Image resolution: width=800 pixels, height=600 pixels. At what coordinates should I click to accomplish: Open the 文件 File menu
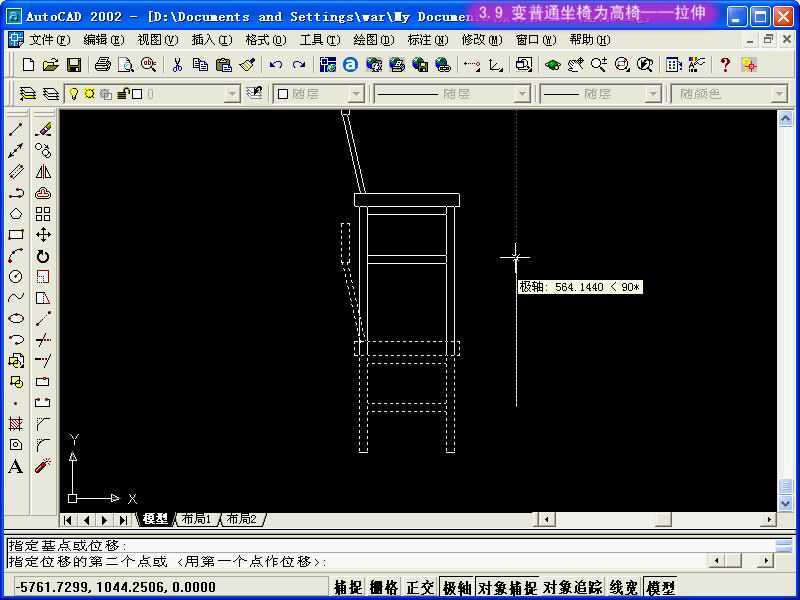click(49, 40)
